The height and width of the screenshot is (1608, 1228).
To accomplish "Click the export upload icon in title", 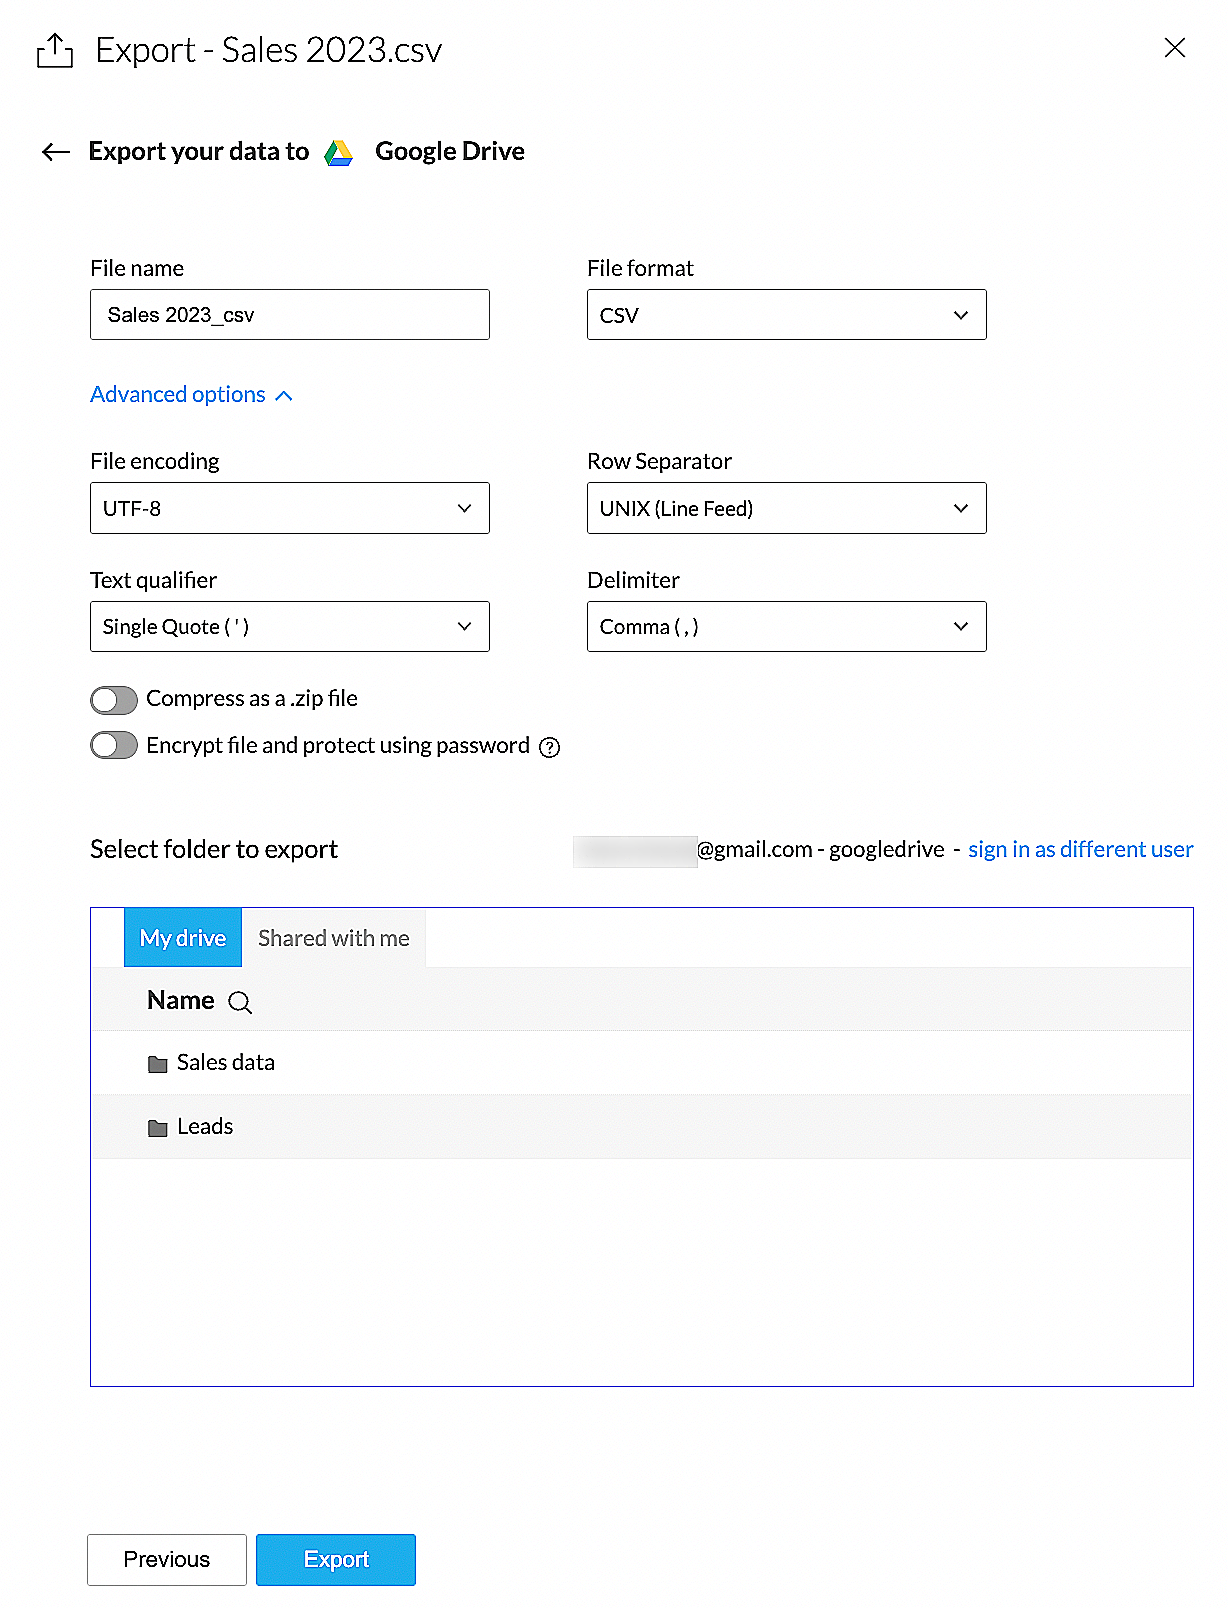I will pos(55,50).
